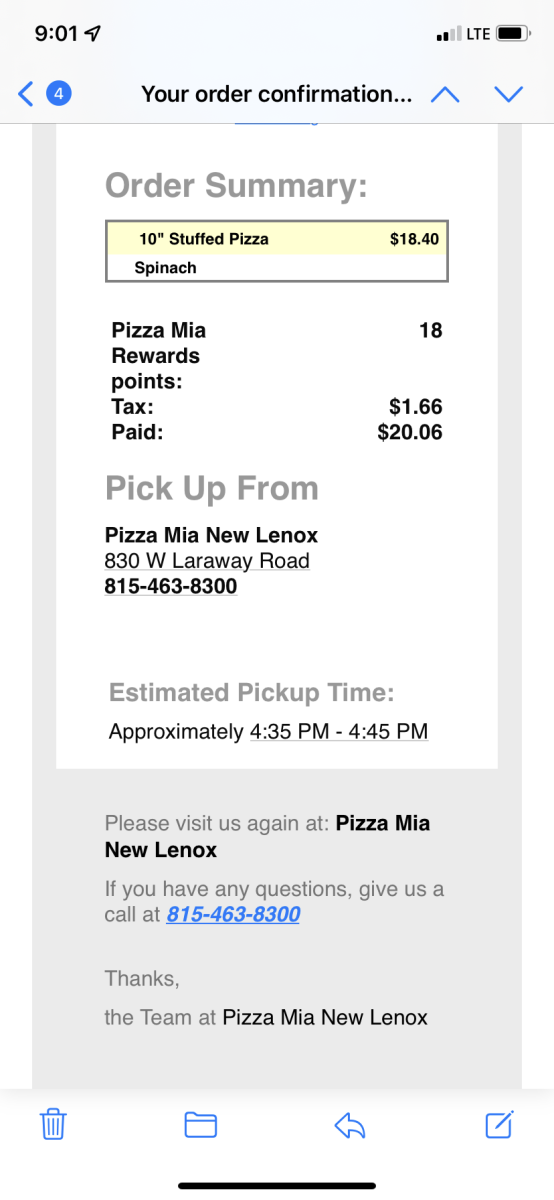
Task: Select the 10" Stuffed Pizza order row
Action: point(277,239)
